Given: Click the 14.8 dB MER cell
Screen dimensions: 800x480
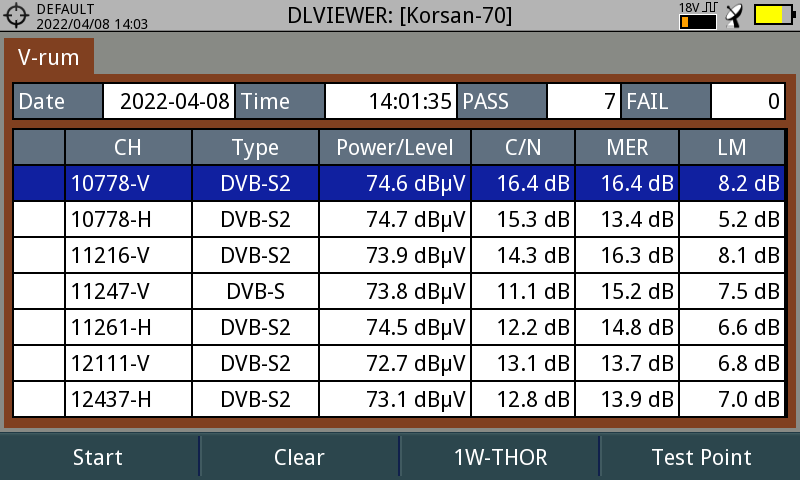Looking at the screenshot, I should click(x=627, y=327).
